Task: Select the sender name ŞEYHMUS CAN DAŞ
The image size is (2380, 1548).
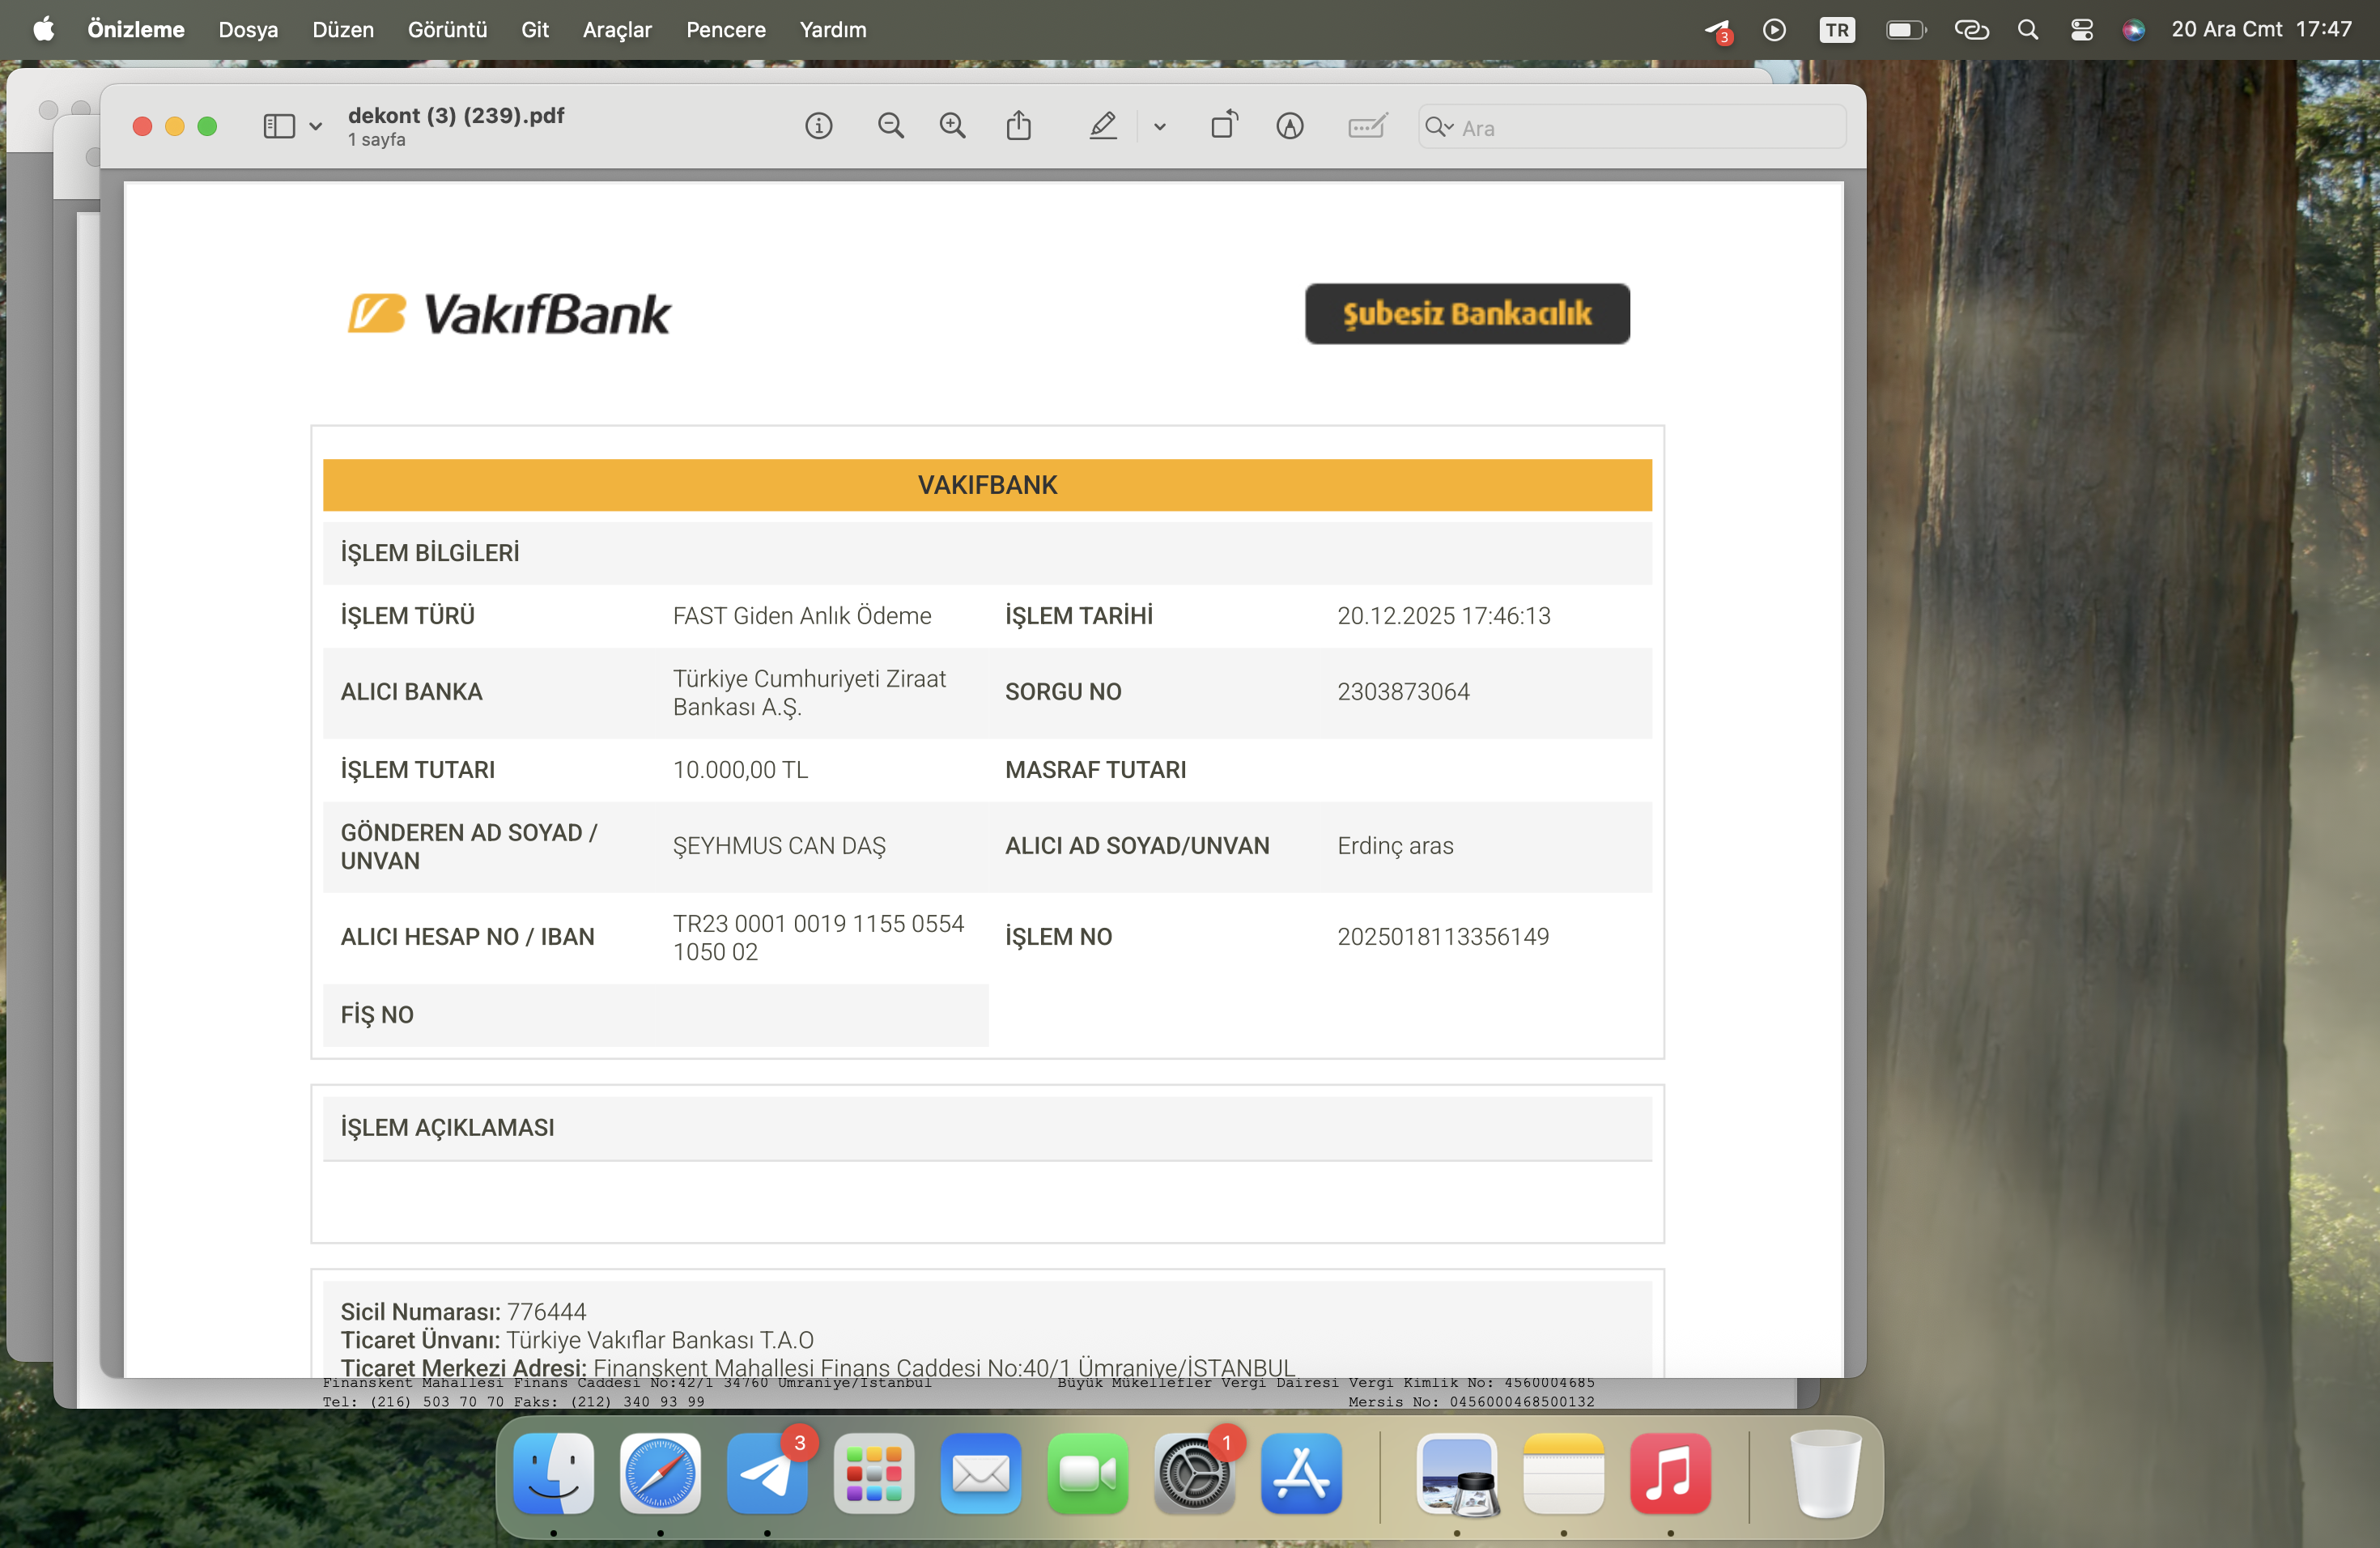Action: click(779, 846)
